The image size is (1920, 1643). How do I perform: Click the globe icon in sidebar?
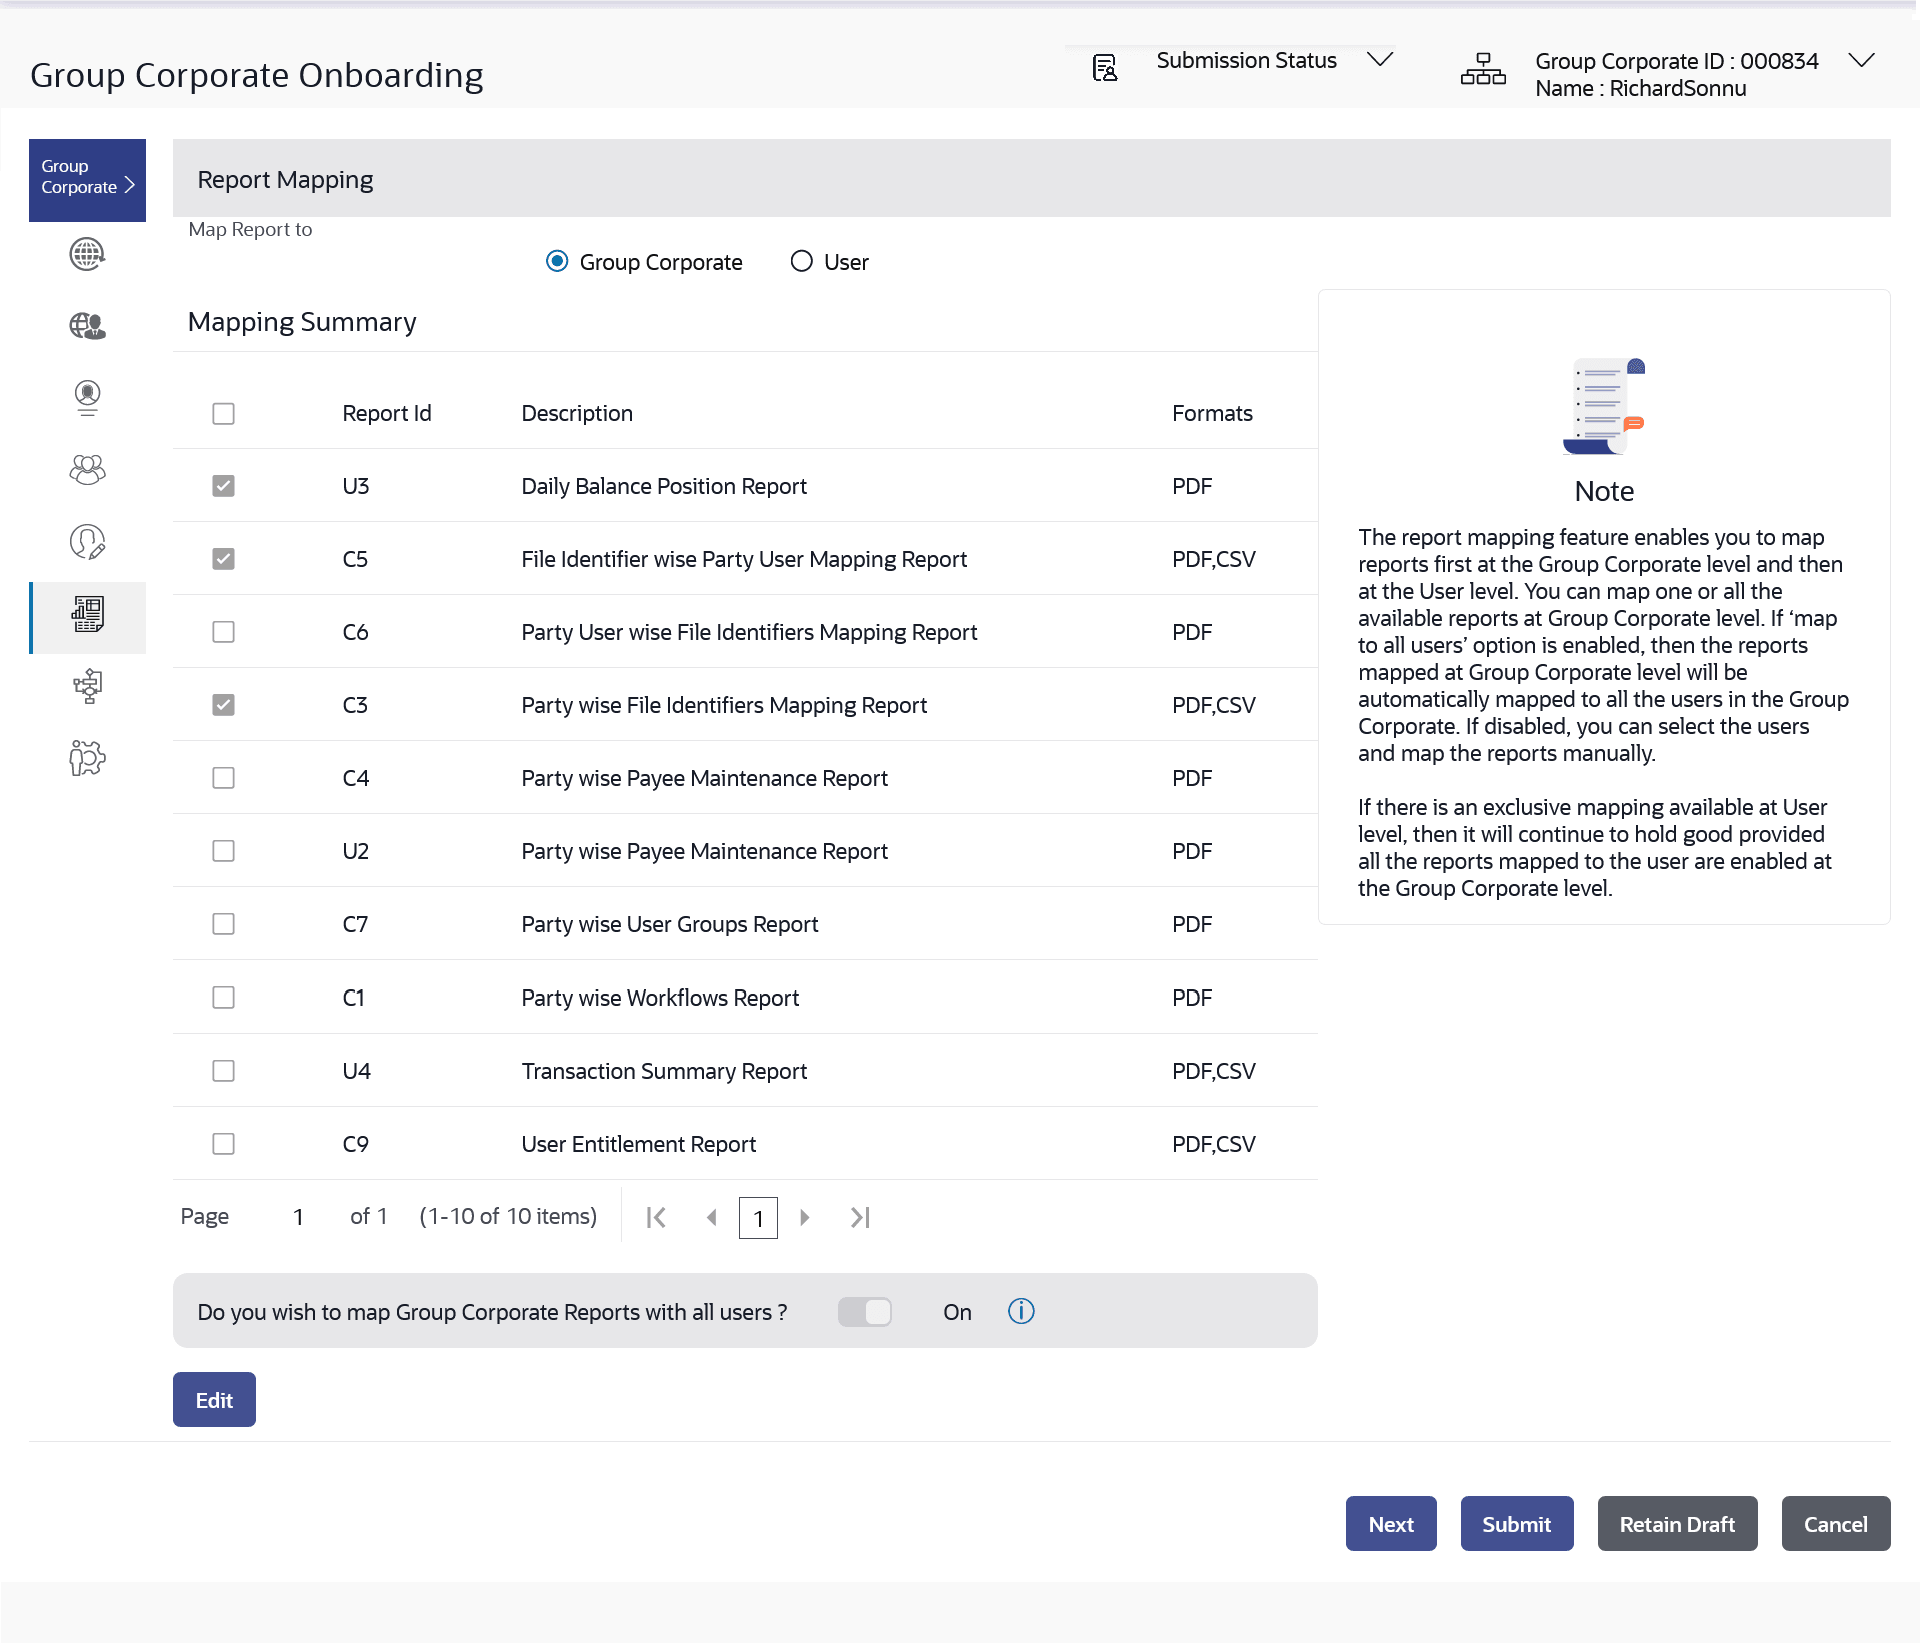click(x=87, y=254)
